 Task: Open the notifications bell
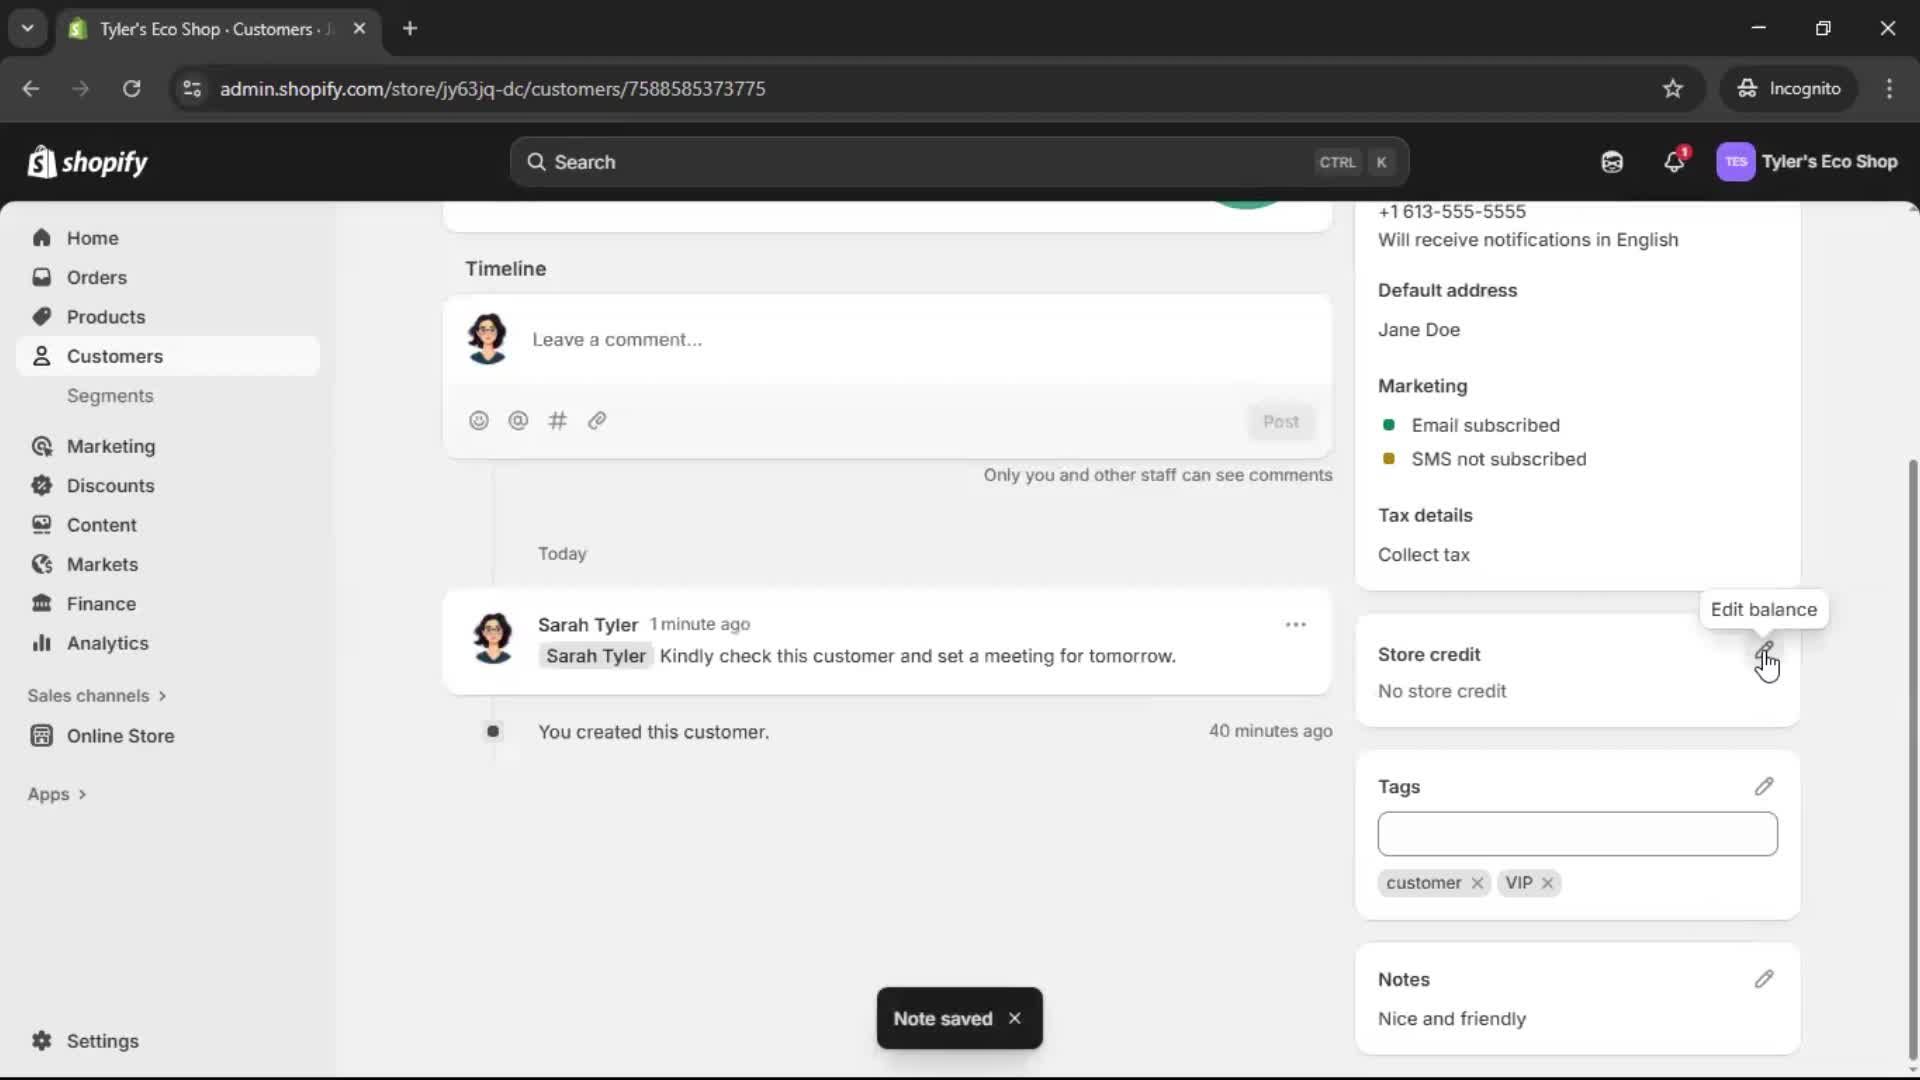pyautogui.click(x=1675, y=161)
